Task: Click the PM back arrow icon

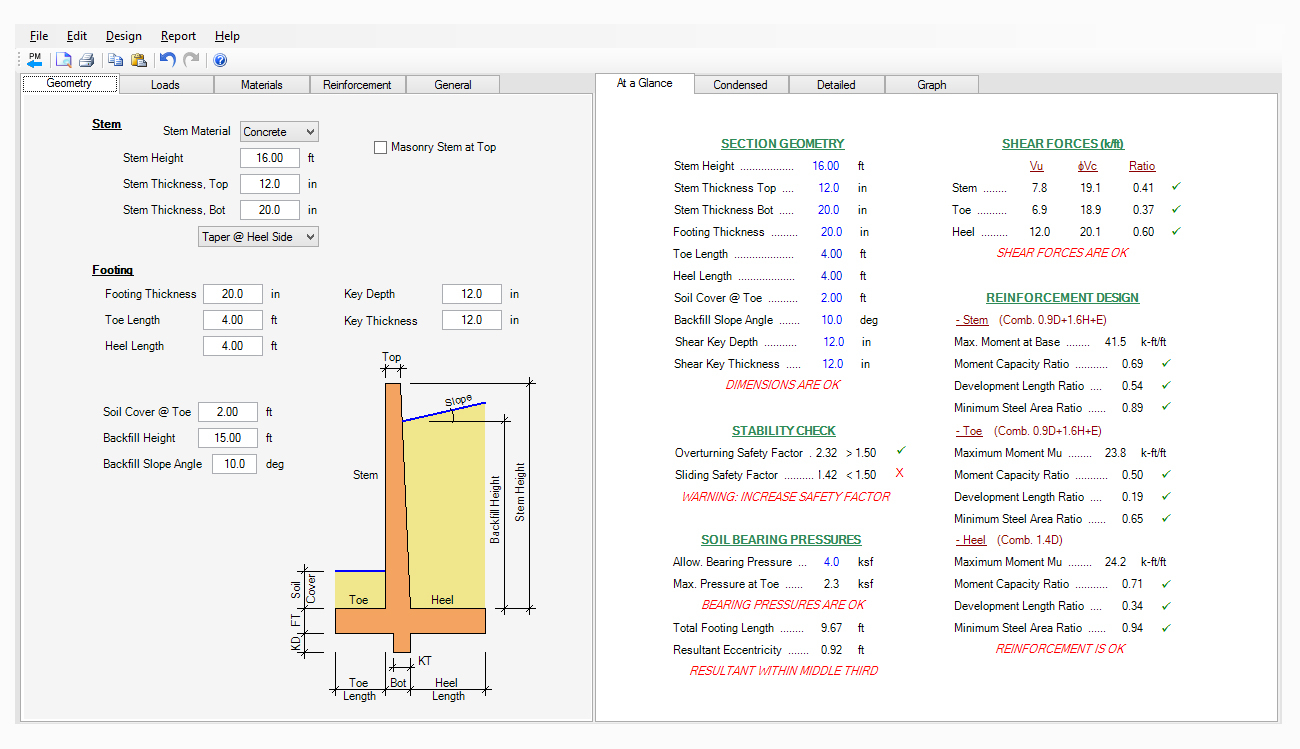Action: pos(35,60)
